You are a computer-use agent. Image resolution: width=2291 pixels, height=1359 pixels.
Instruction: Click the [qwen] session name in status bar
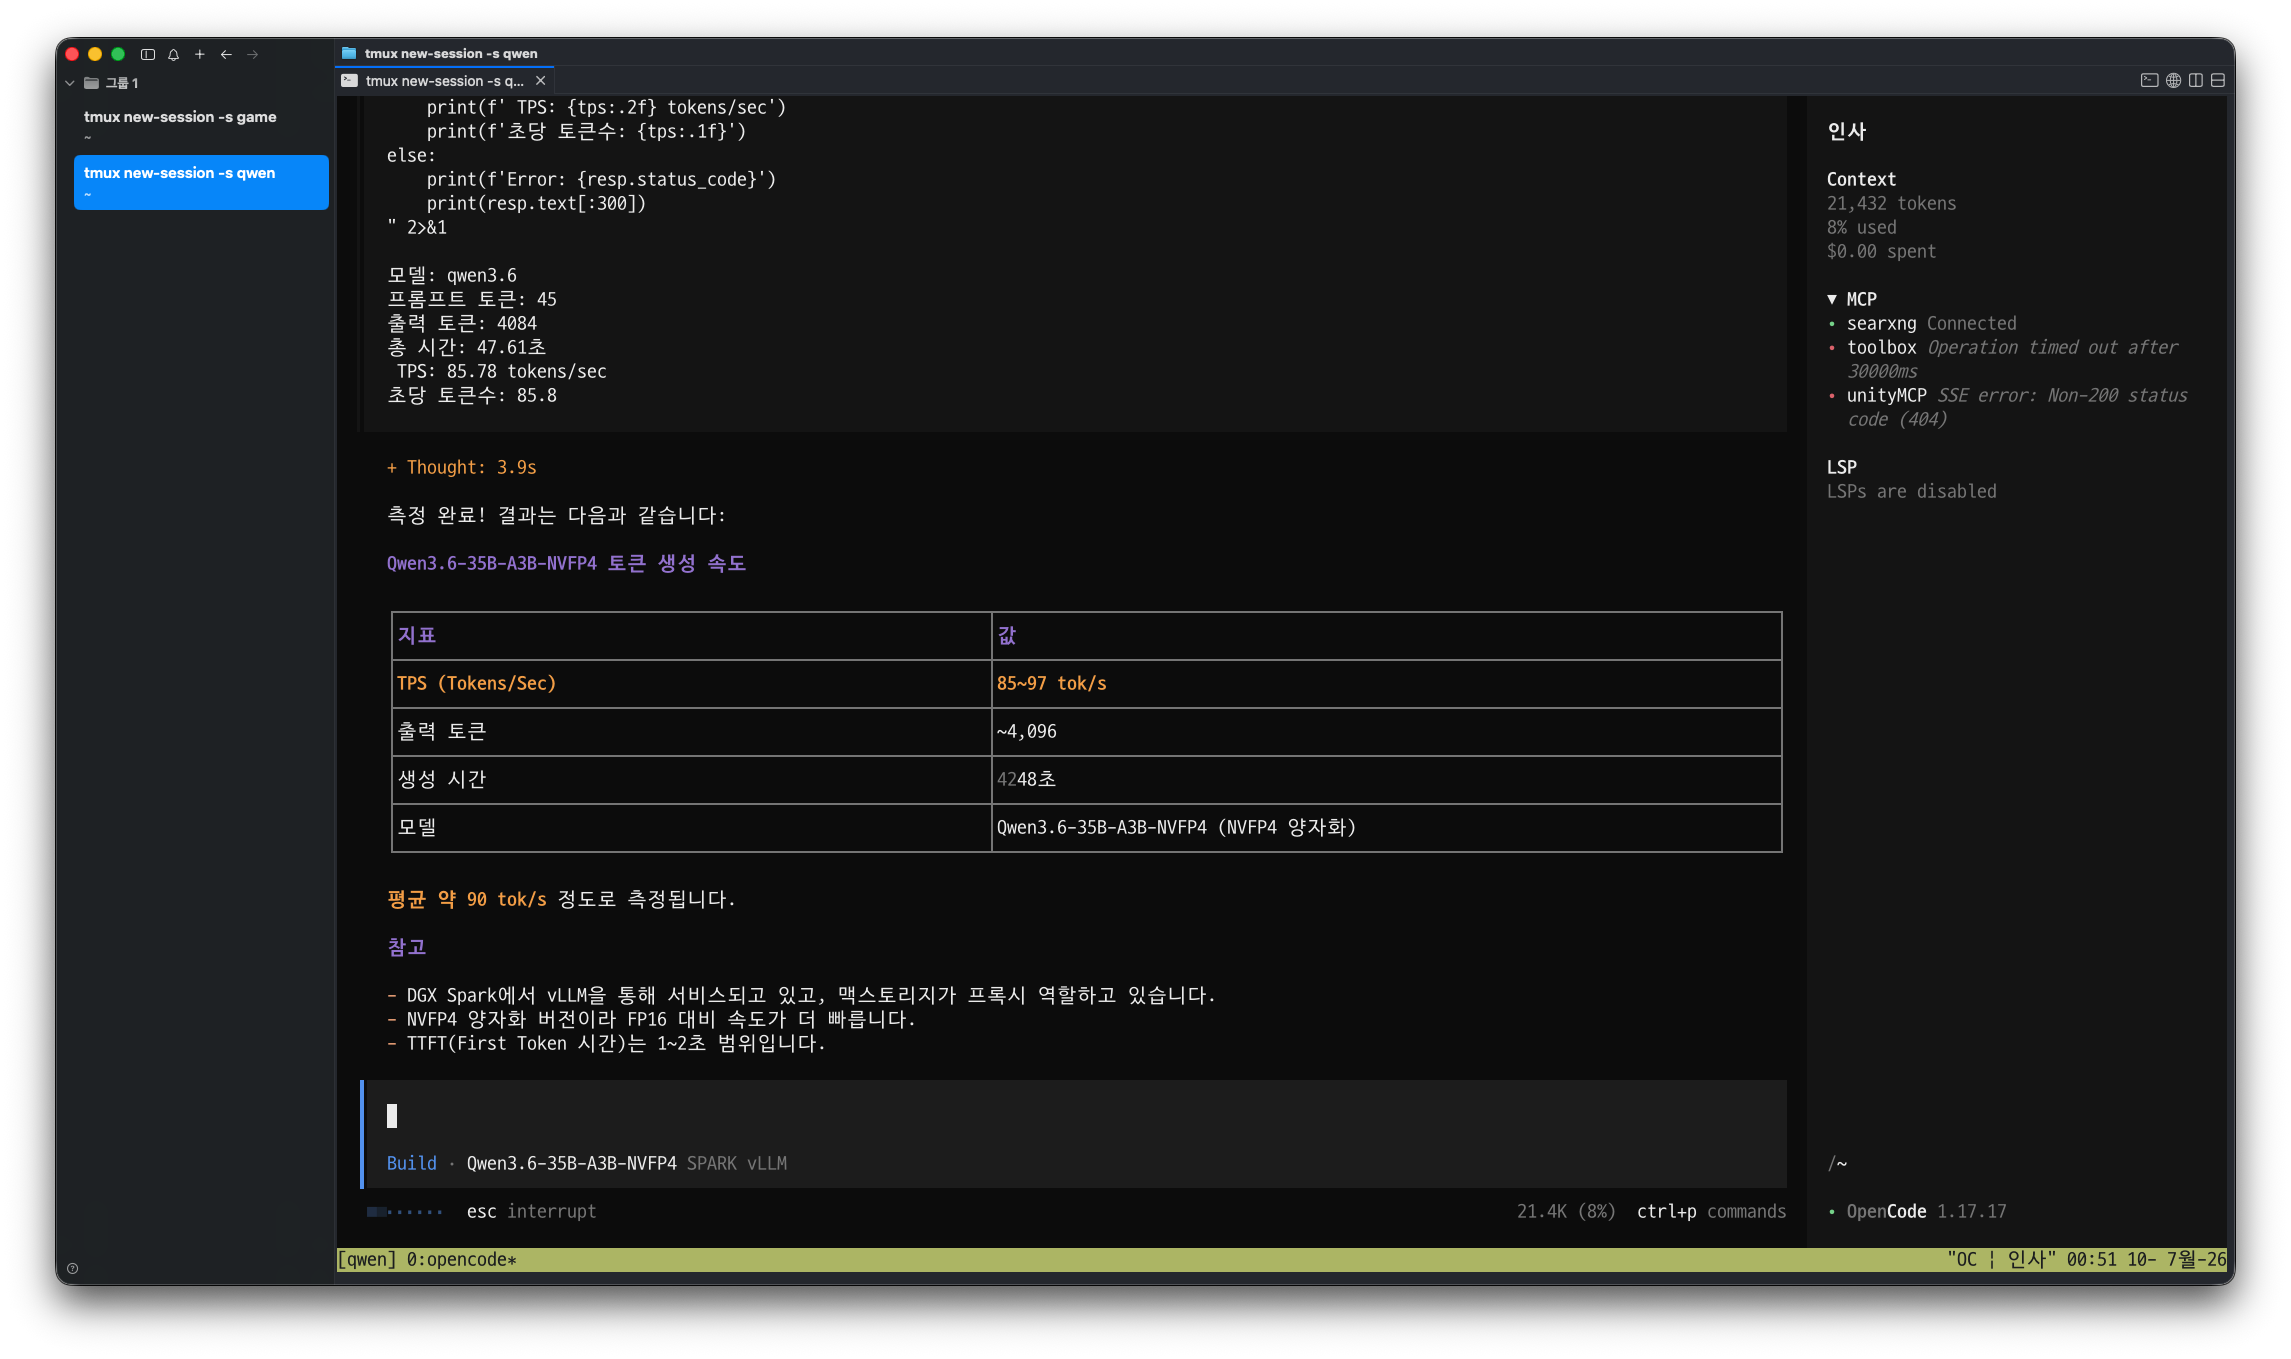(367, 1259)
